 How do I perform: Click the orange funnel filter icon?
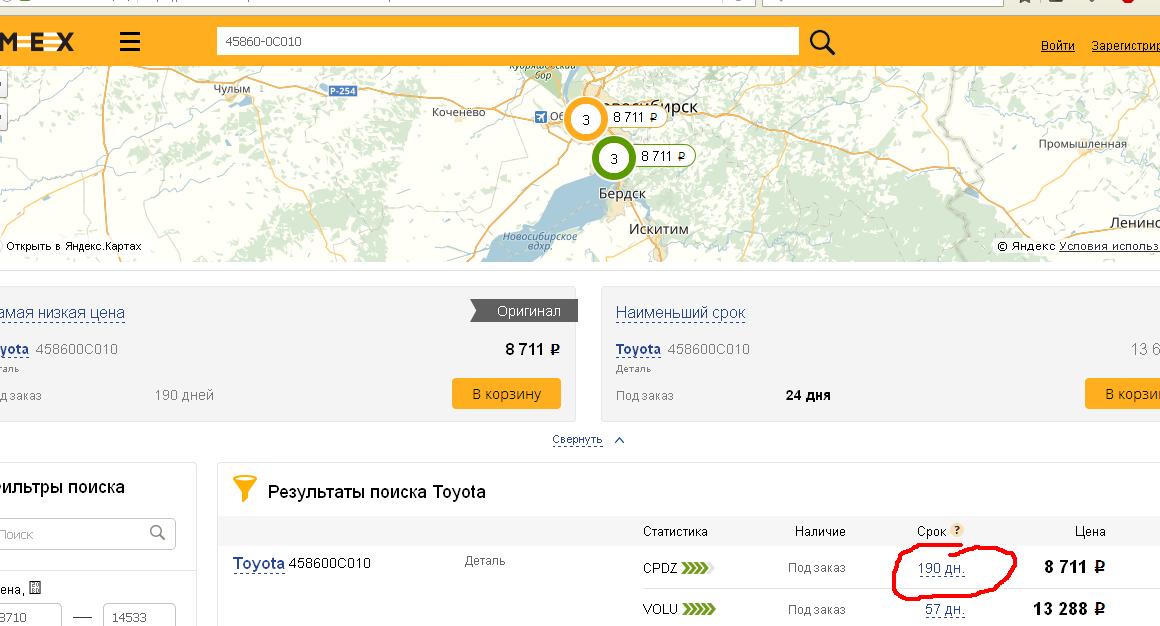coord(244,489)
